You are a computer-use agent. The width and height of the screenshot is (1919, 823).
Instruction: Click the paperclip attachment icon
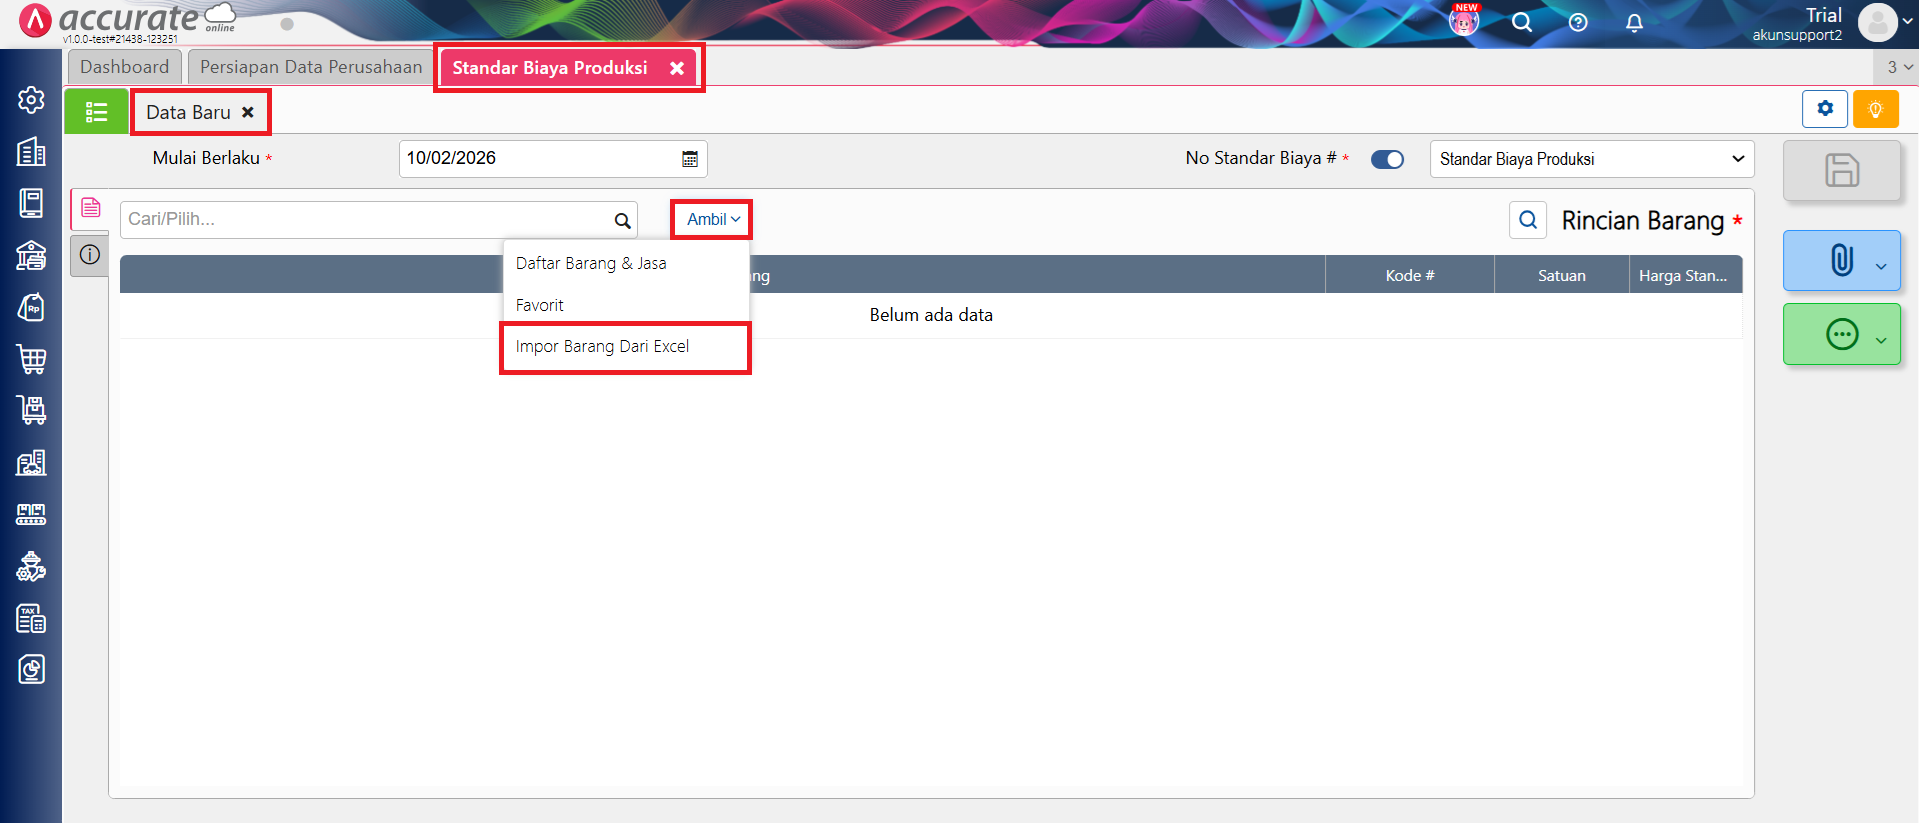(1841, 260)
